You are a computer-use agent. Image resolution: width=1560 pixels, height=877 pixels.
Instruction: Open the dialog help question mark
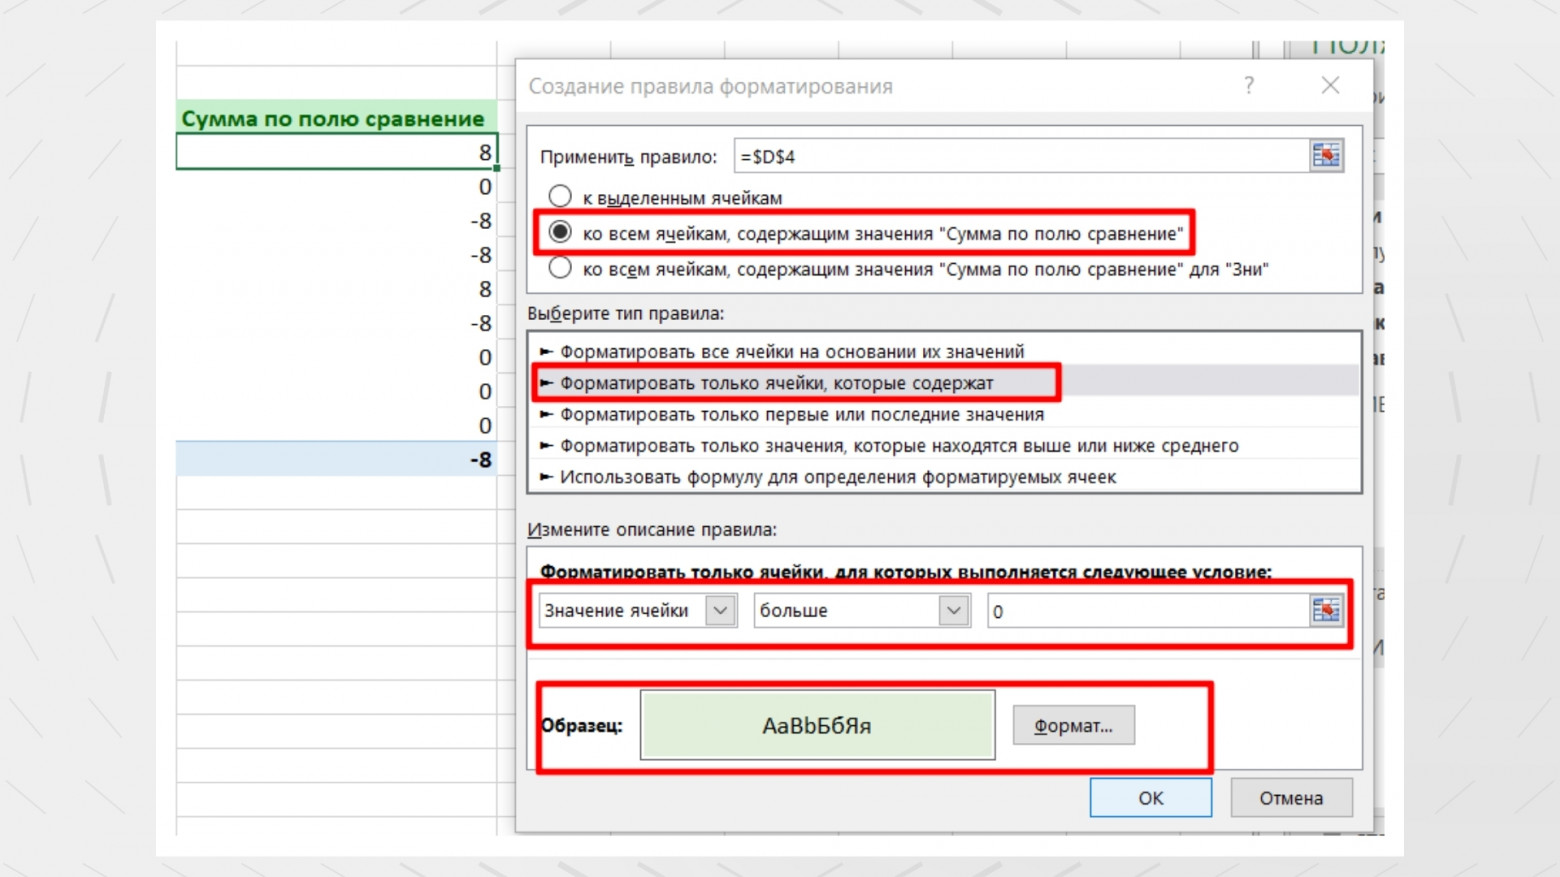pos(1249,86)
